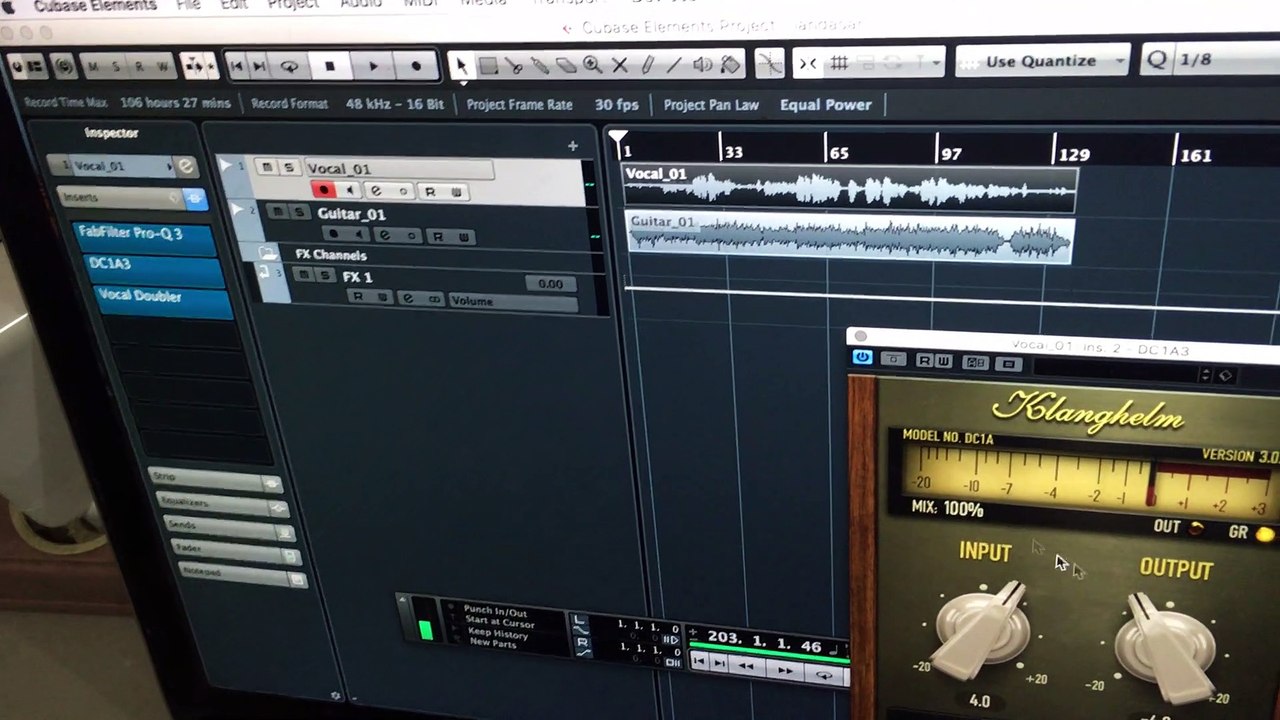Toggle Cycle loop button in toolbar
The height and width of the screenshot is (720, 1280).
289,66
